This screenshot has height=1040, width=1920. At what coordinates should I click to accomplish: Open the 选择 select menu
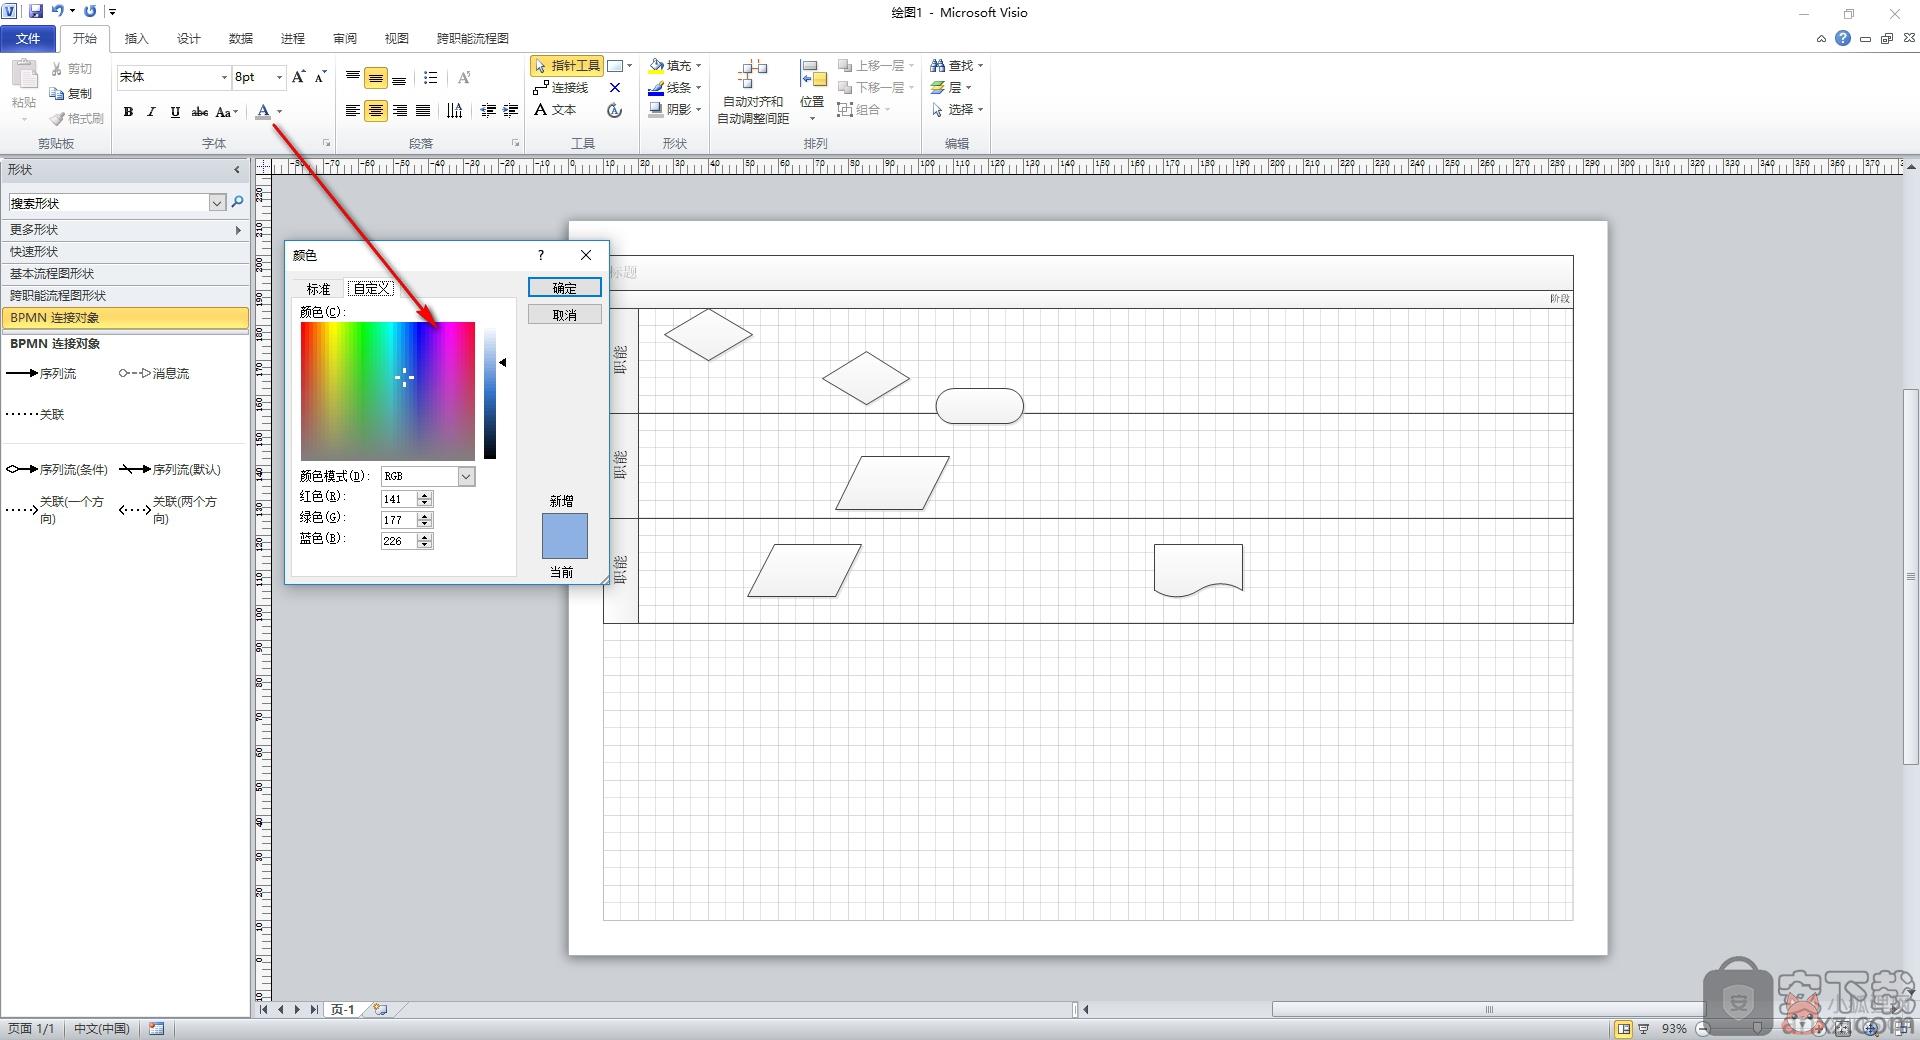[x=957, y=110]
